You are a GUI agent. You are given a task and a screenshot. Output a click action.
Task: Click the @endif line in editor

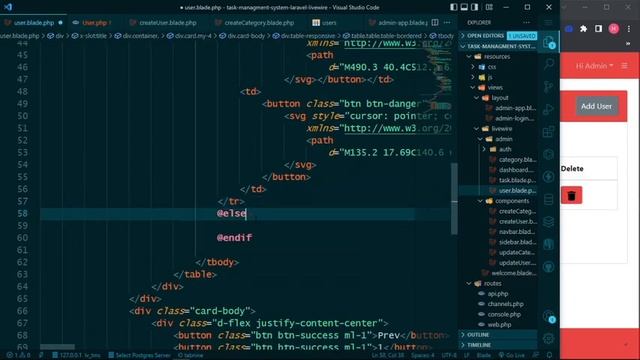click(234, 238)
